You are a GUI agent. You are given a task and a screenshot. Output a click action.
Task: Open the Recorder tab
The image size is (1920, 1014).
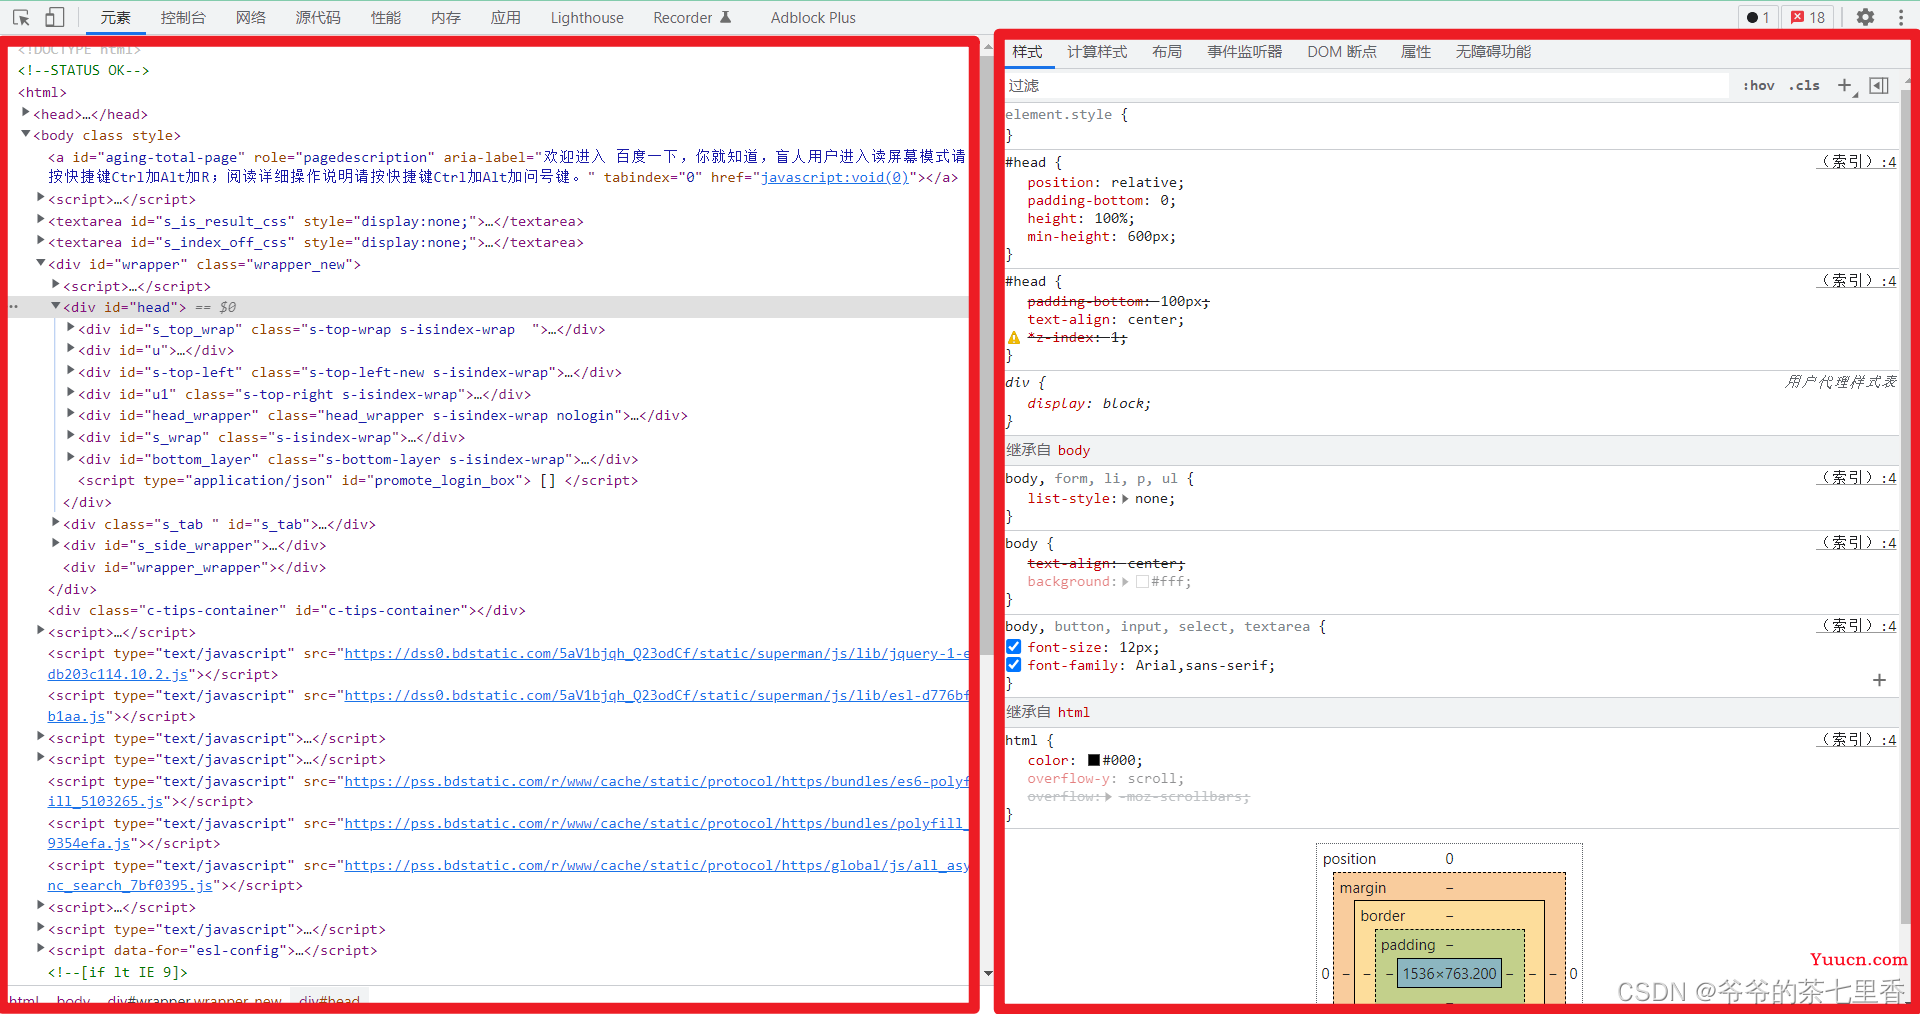(692, 17)
